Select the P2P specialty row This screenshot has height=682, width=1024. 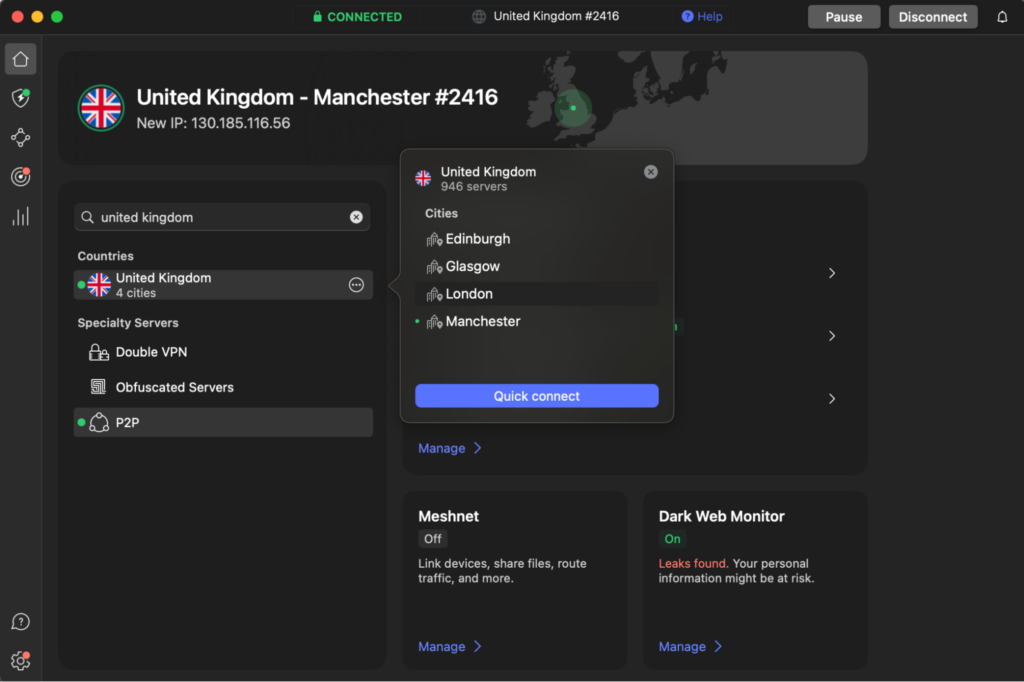tap(223, 423)
